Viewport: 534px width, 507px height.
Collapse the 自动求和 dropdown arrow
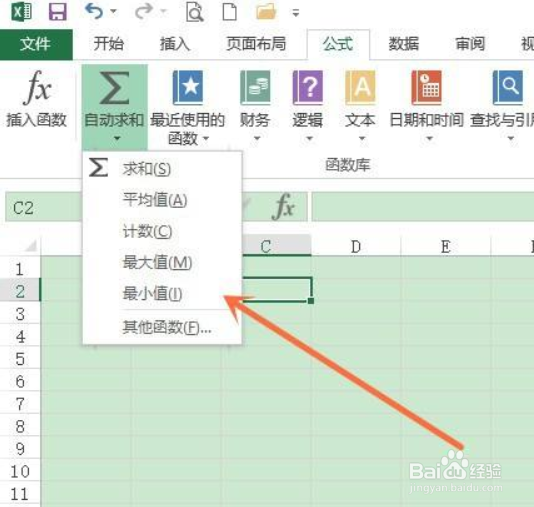coord(117,138)
